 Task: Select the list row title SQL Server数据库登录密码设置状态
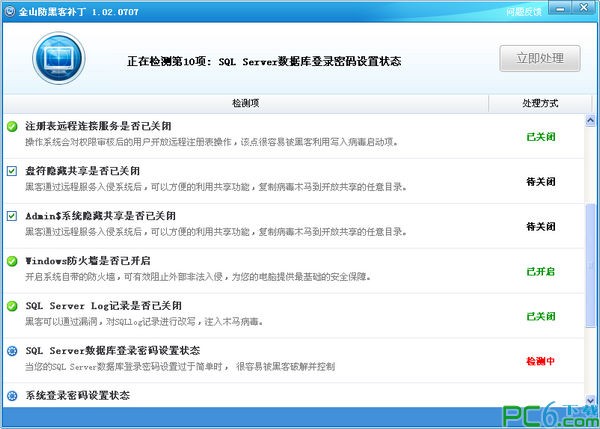pos(113,351)
